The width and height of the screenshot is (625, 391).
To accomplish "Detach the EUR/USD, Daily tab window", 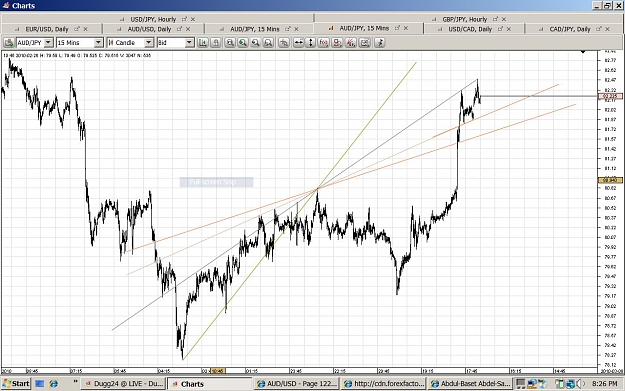I will pos(77,29).
